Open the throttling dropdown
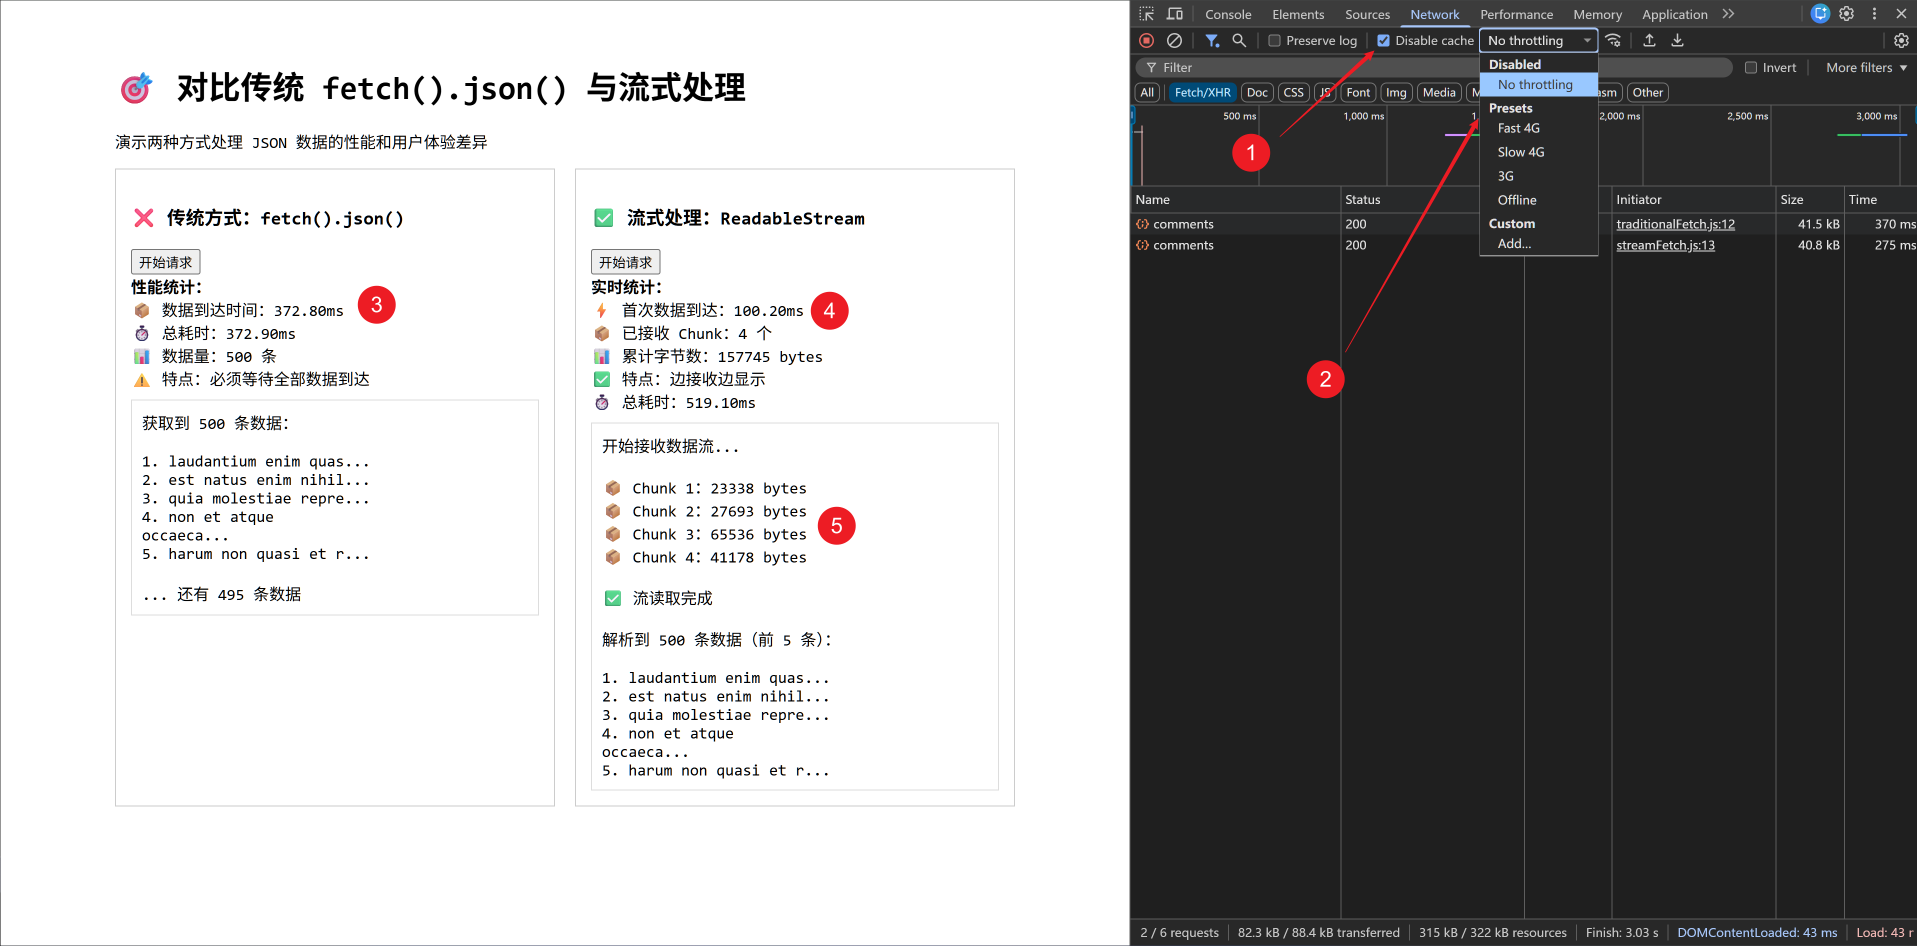The width and height of the screenshot is (1917, 946). pos(1538,41)
